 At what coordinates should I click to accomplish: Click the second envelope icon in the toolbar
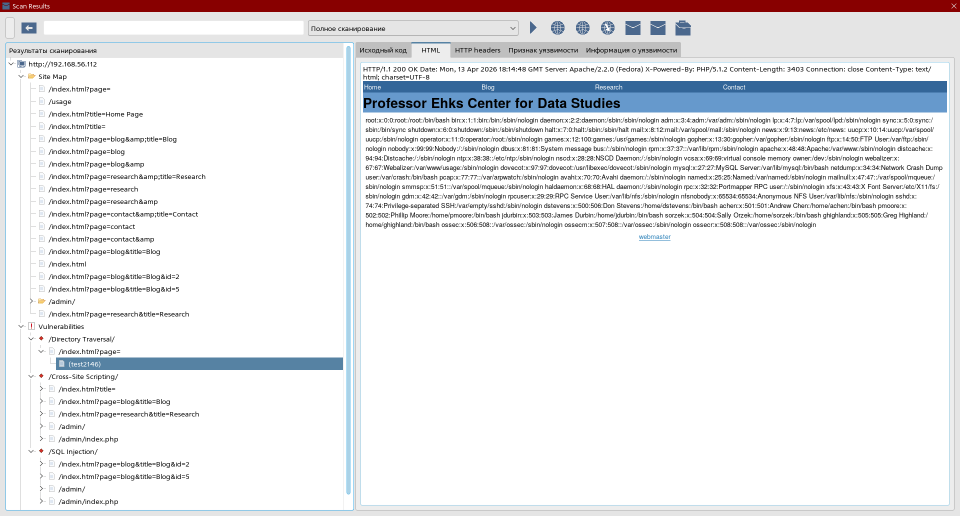(x=658, y=28)
